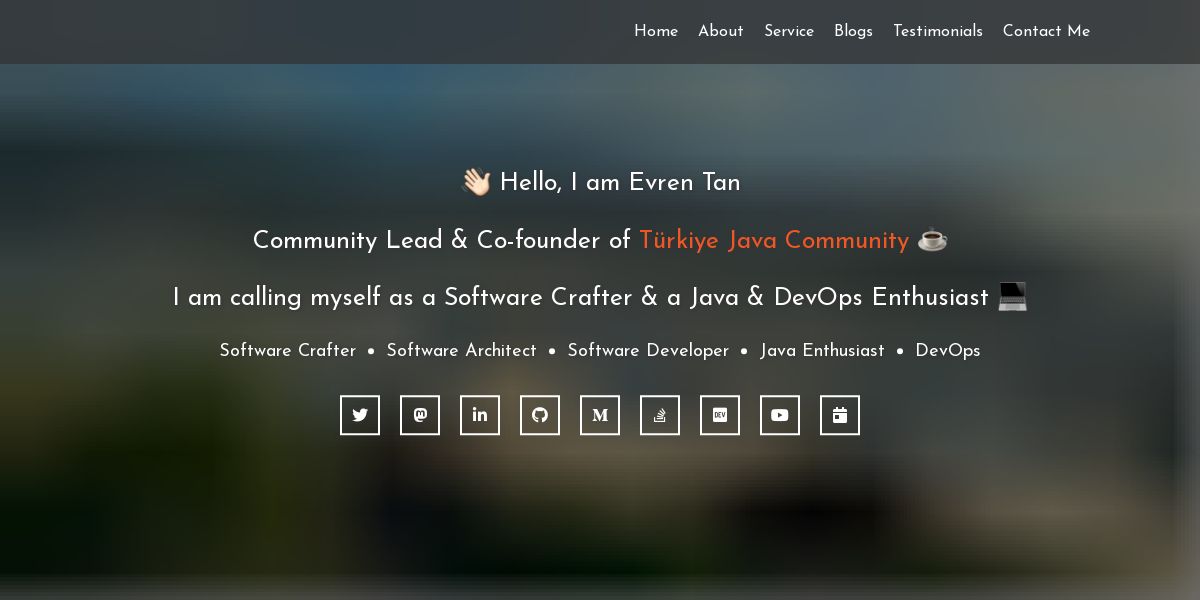The height and width of the screenshot is (600, 1200).
Task: Click the 'I am calling myself' tagline text
Action: [600, 297]
